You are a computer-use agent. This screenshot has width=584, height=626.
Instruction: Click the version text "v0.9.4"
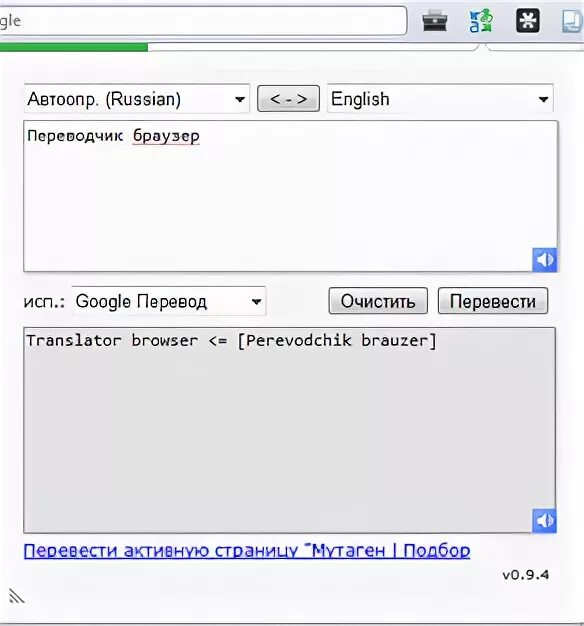tap(525, 575)
